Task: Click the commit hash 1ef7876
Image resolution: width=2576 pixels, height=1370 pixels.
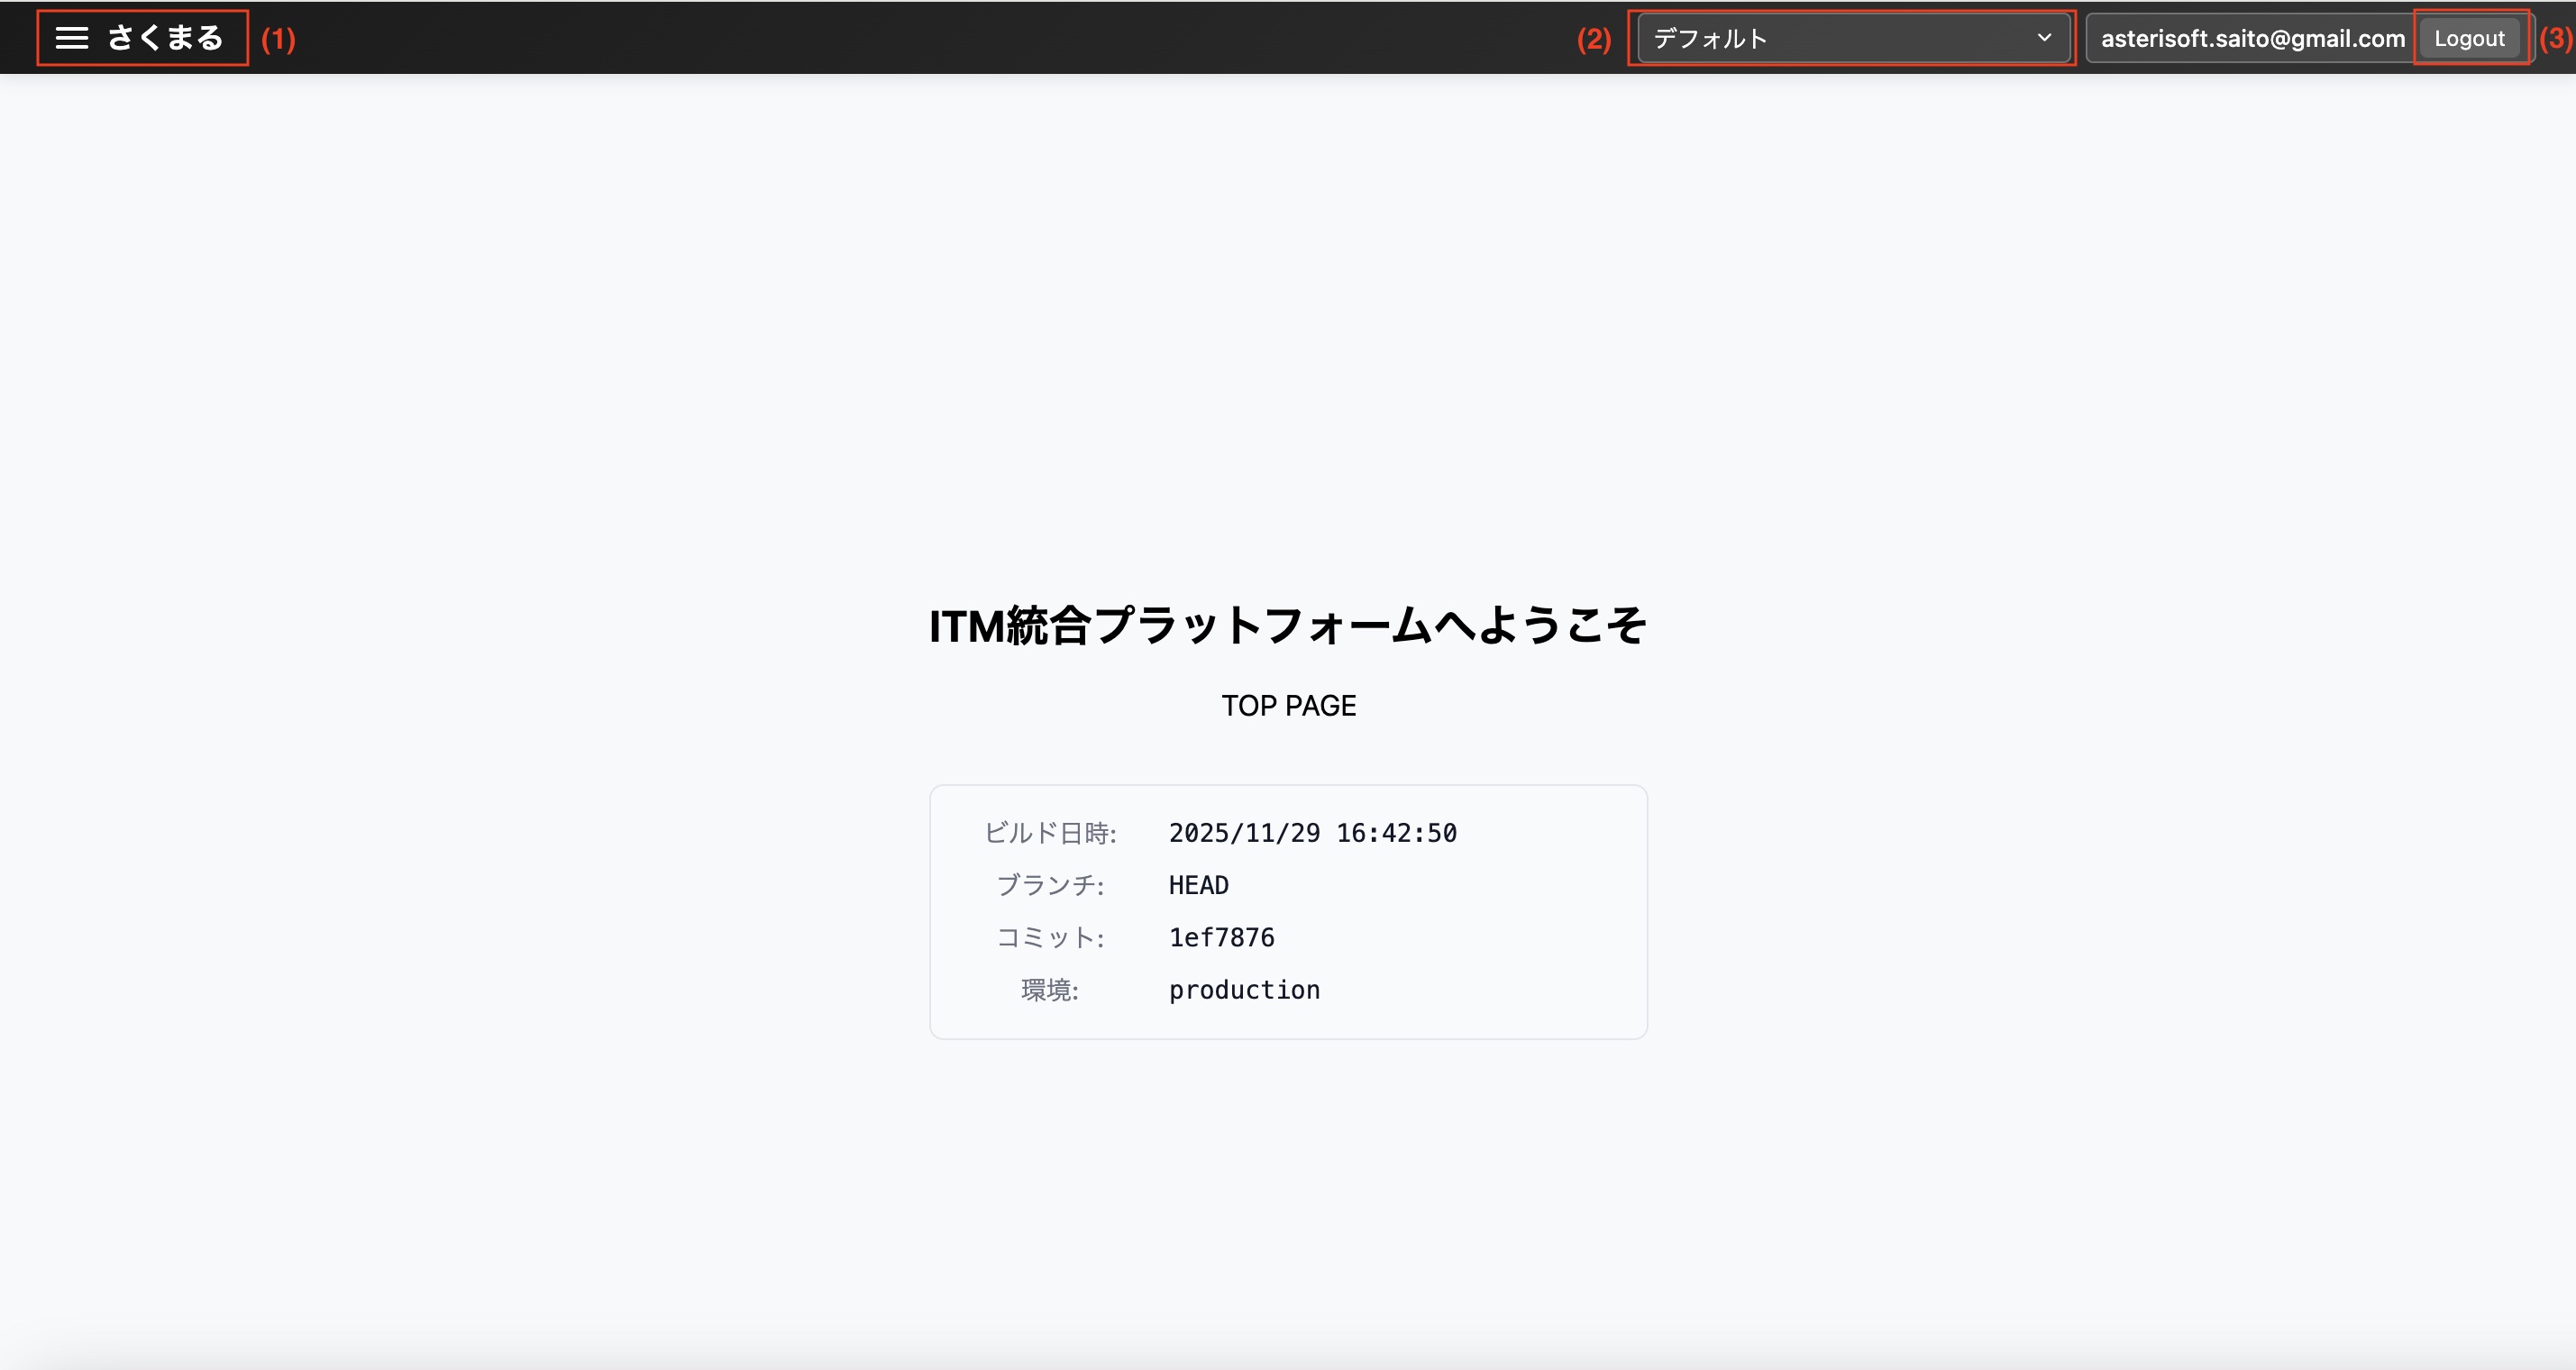Action: point(1221,937)
